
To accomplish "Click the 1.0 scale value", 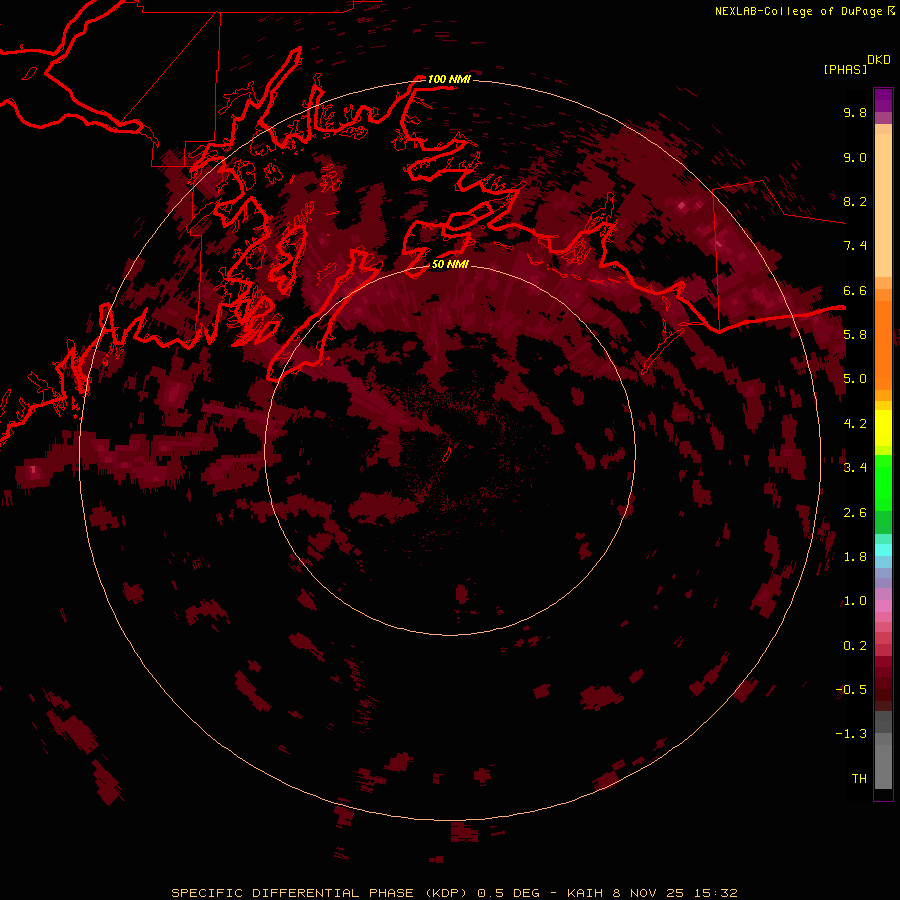I will 855,601.
